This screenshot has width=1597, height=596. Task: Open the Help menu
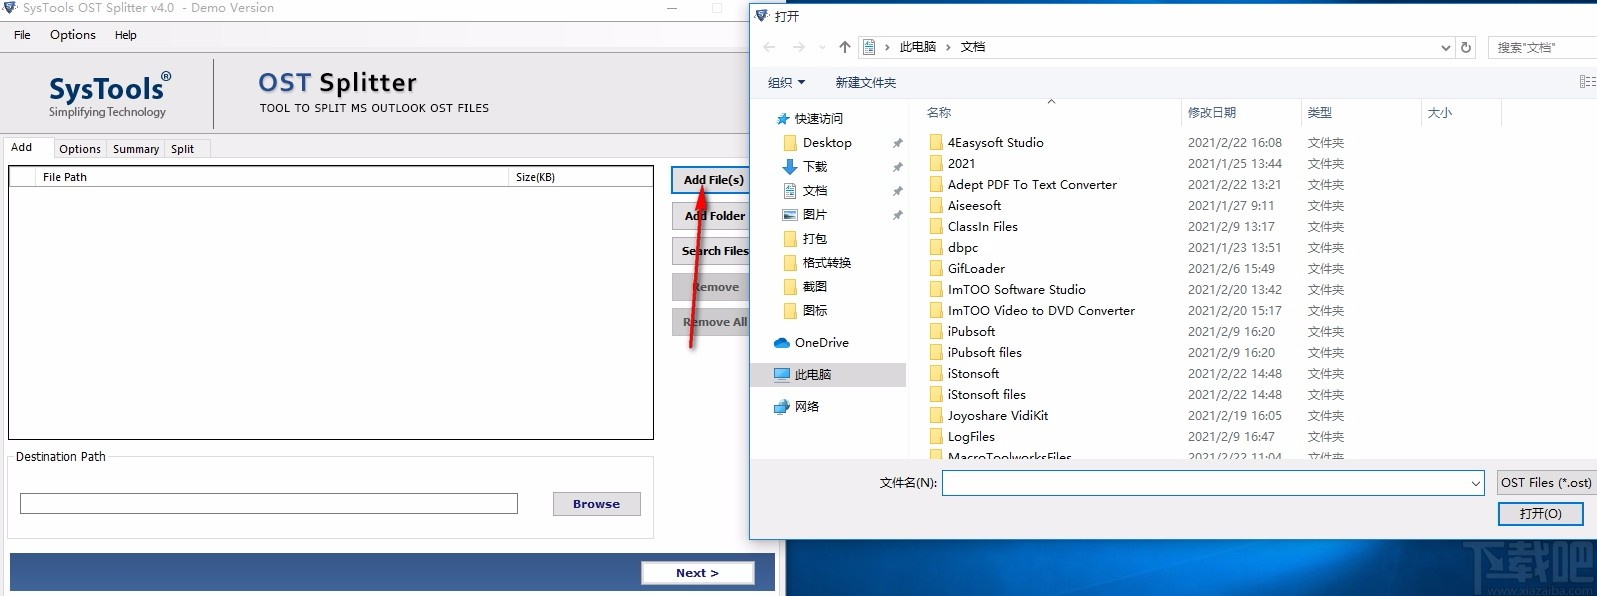pos(125,35)
